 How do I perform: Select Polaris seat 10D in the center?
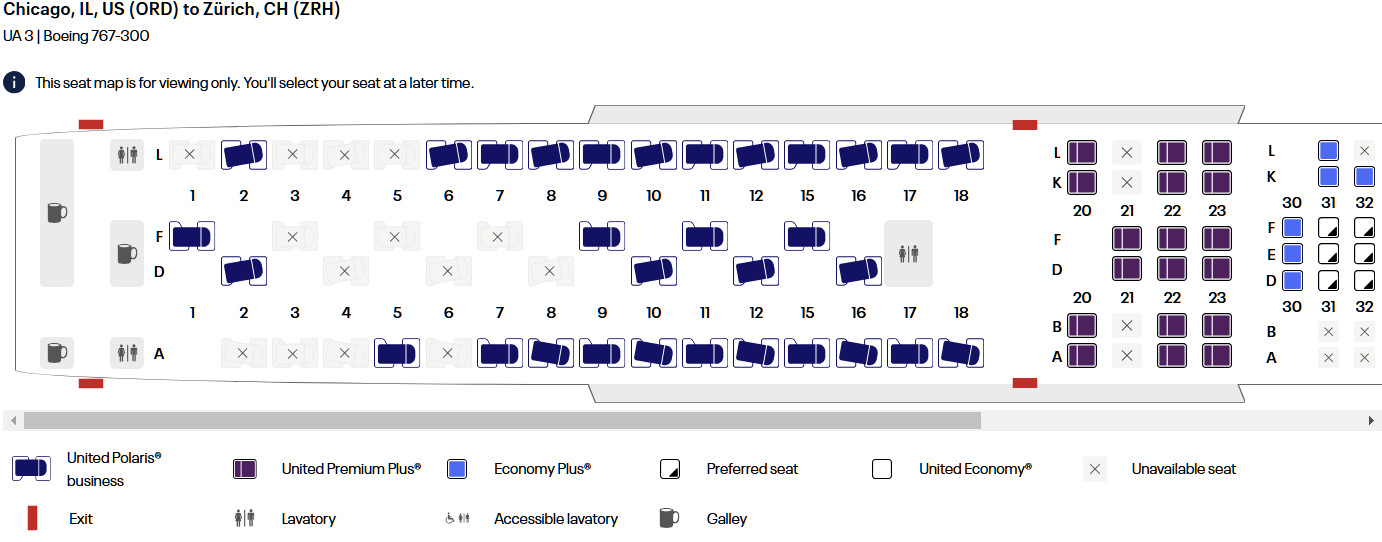(x=653, y=271)
